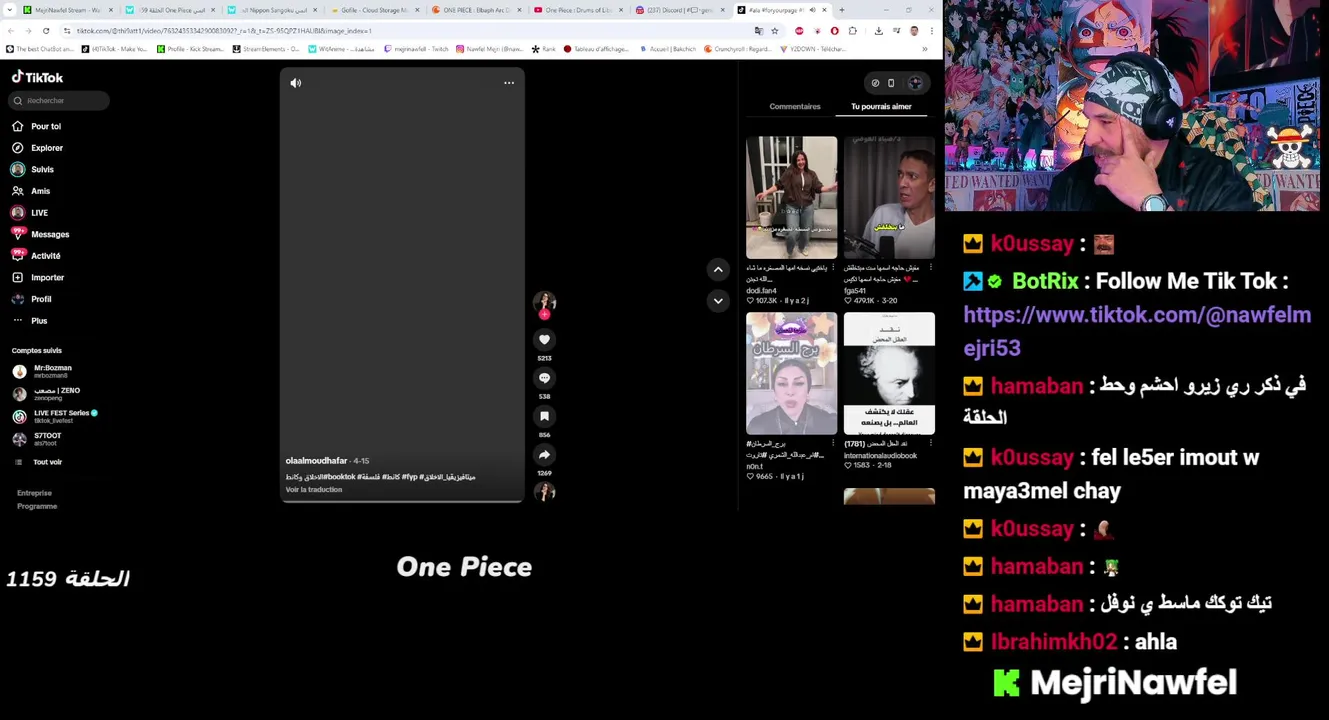Open options menu for n0n.t video
The width and height of the screenshot is (1329, 720).
pos(833,444)
